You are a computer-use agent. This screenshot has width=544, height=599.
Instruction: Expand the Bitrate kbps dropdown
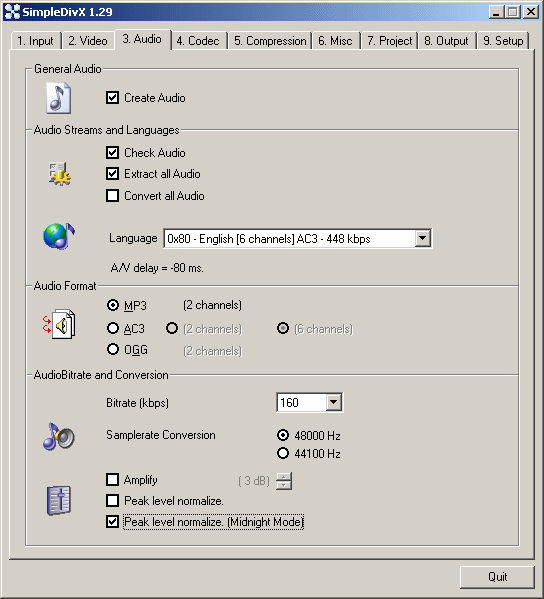pyautogui.click(x=334, y=402)
